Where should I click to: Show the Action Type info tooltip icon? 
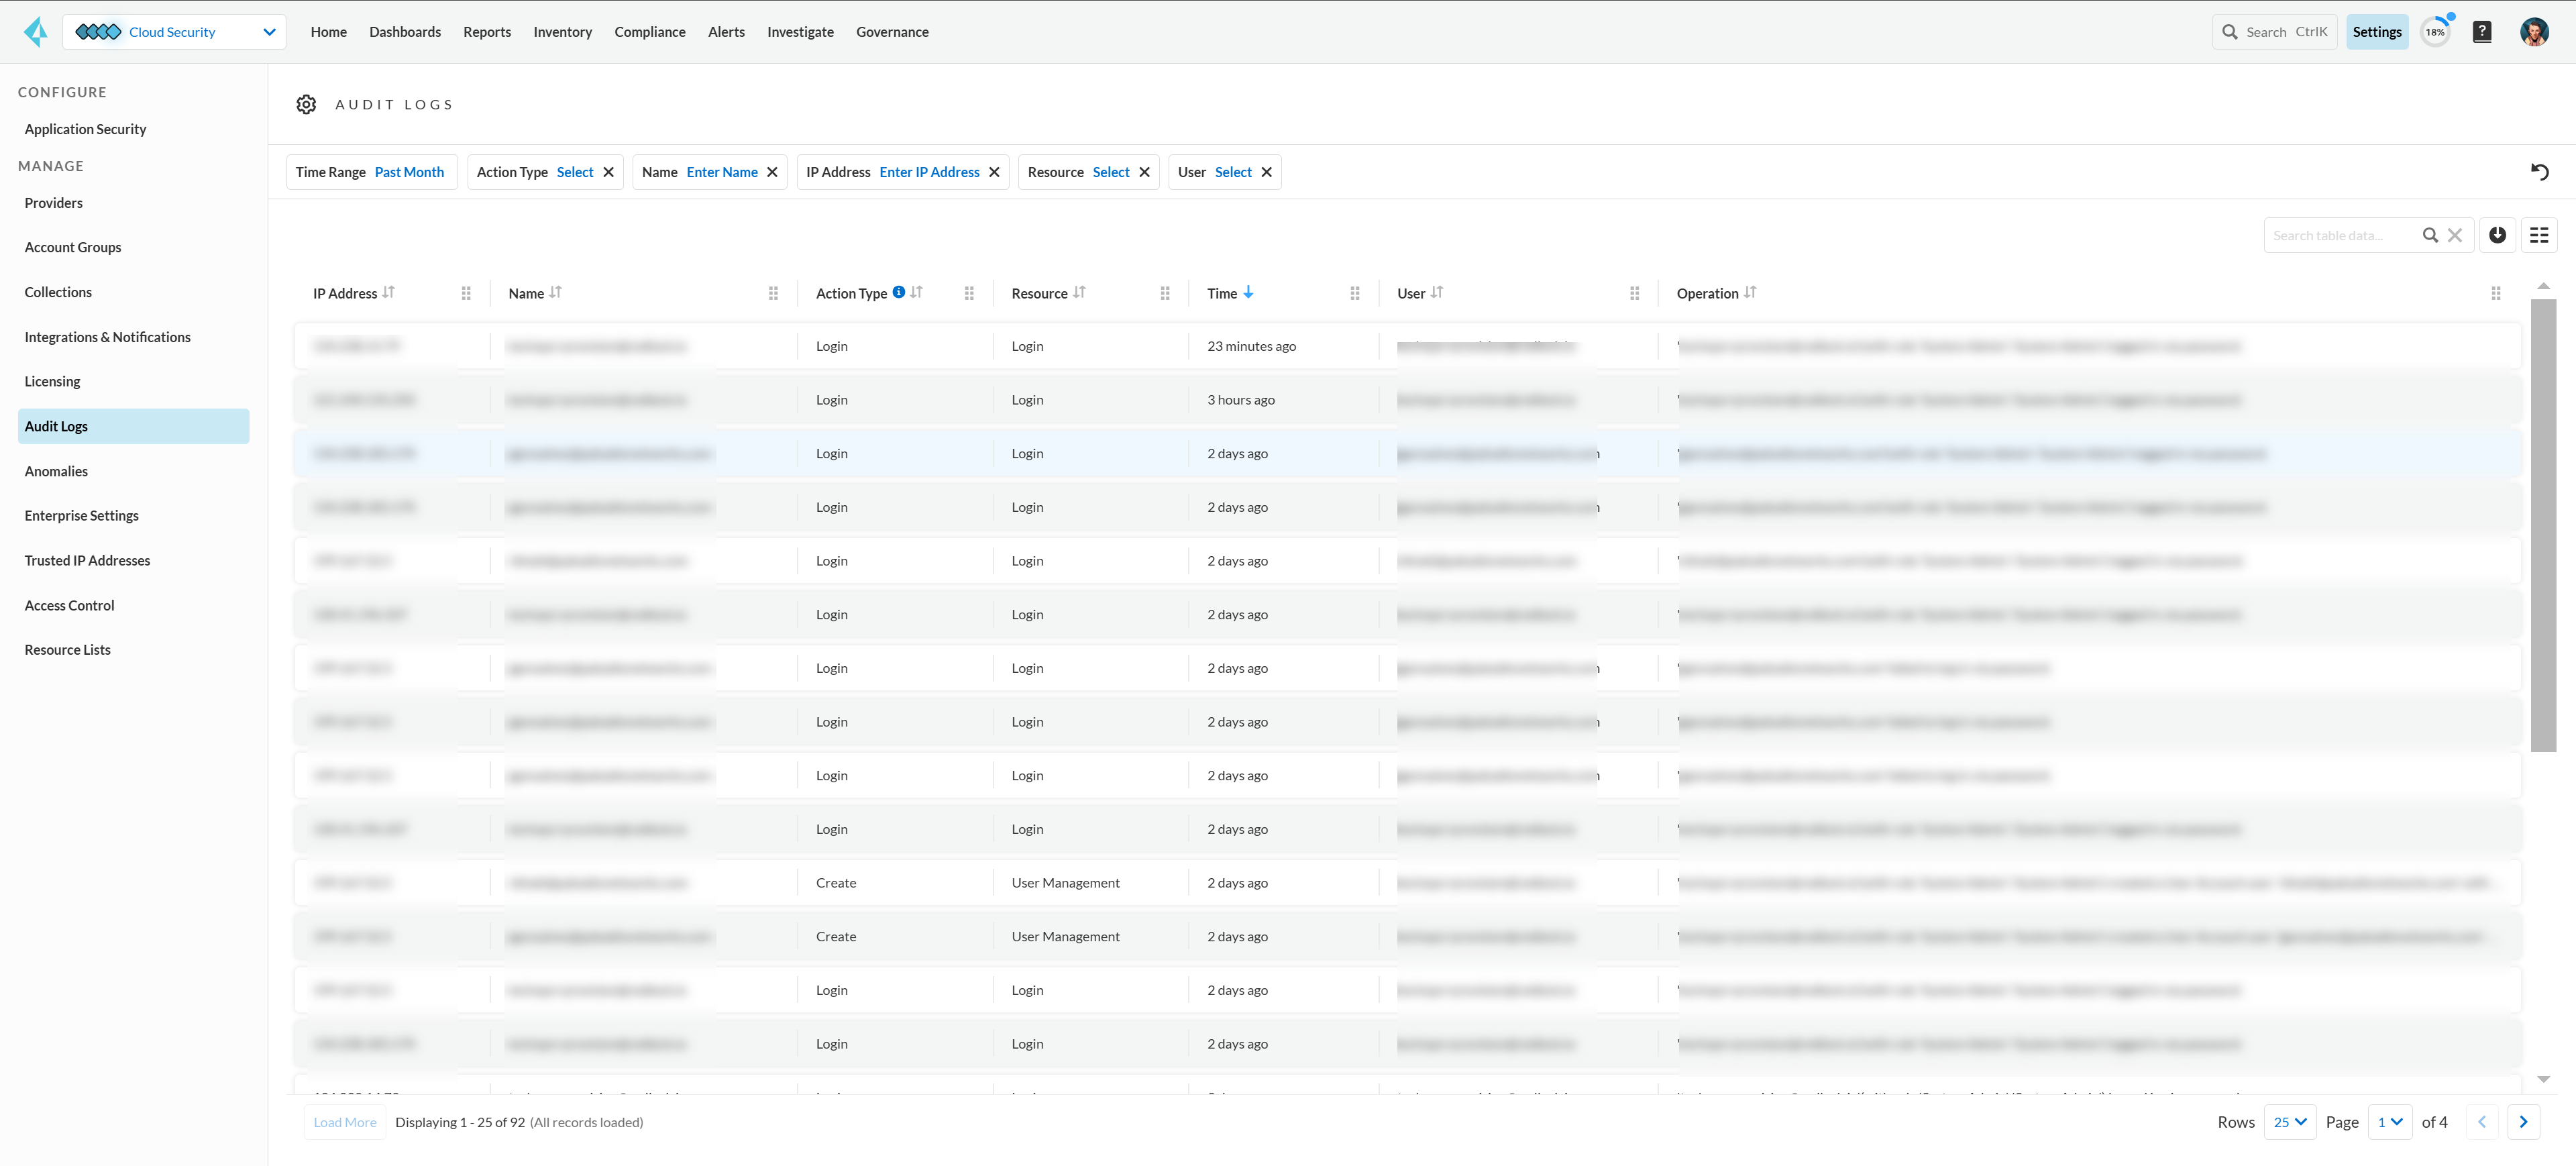pyautogui.click(x=899, y=292)
